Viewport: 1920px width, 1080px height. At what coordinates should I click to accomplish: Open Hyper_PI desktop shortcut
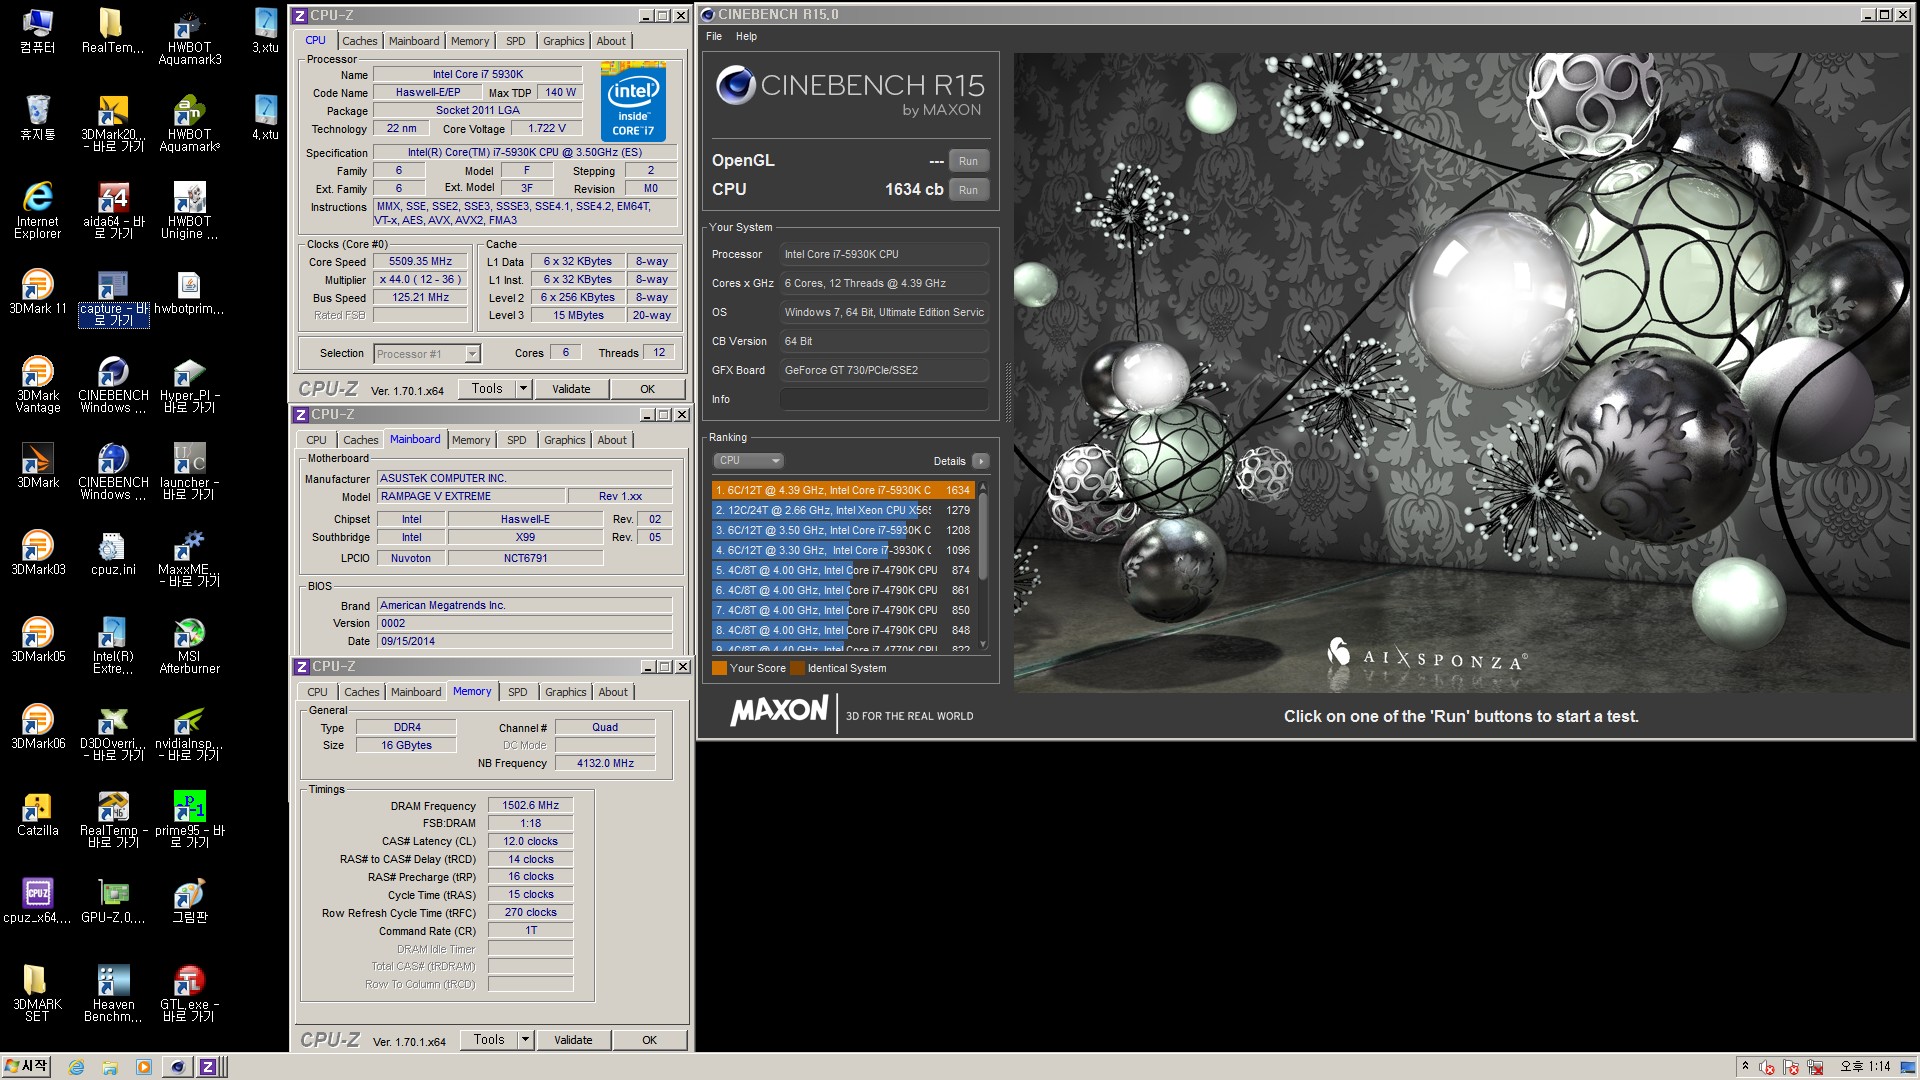point(189,385)
